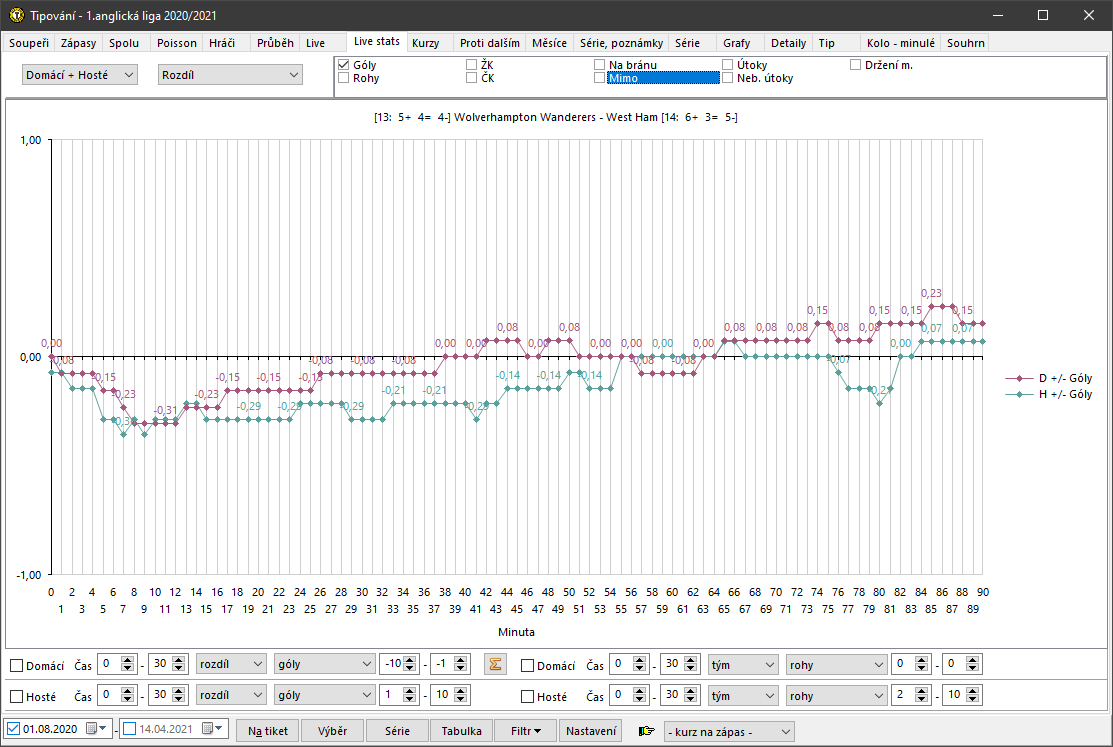Uncheck the Góly checkbox
This screenshot has width=1113, height=747.
click(344, 65)
